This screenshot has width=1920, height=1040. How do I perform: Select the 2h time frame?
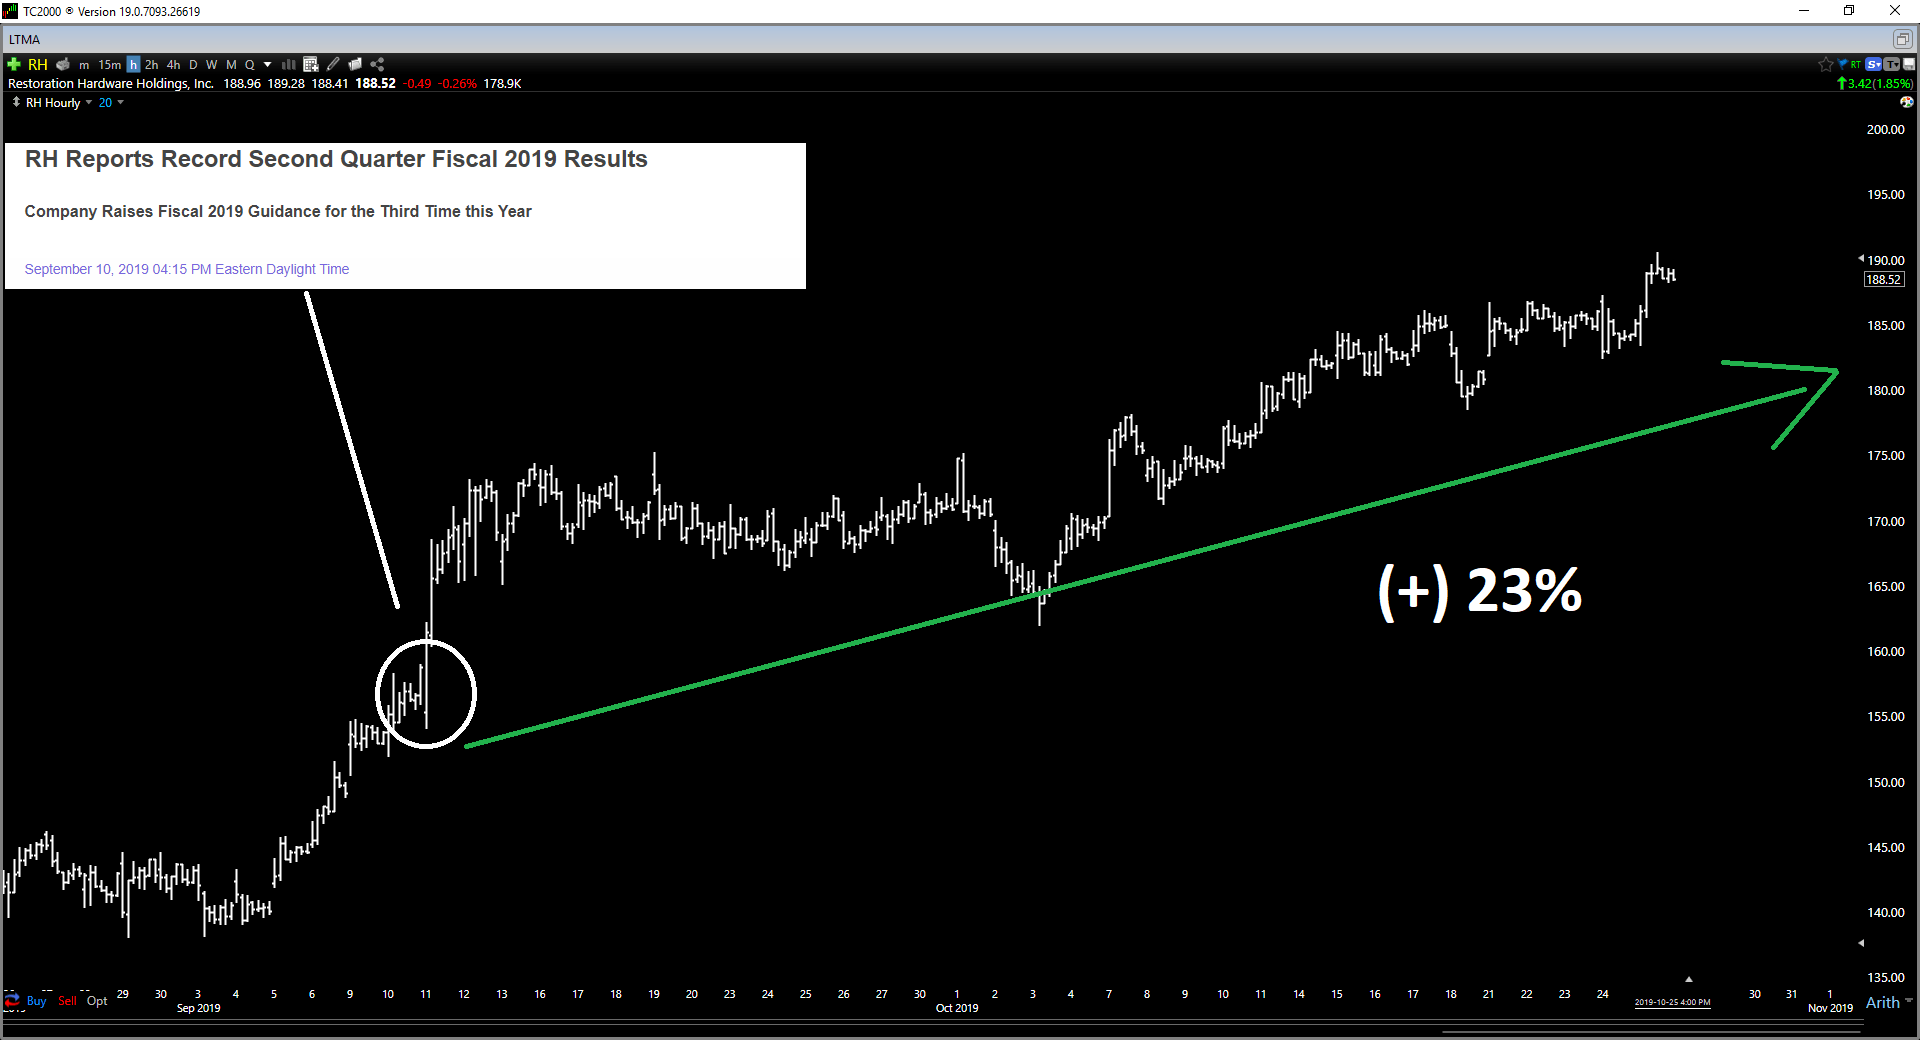coord(152,65)
